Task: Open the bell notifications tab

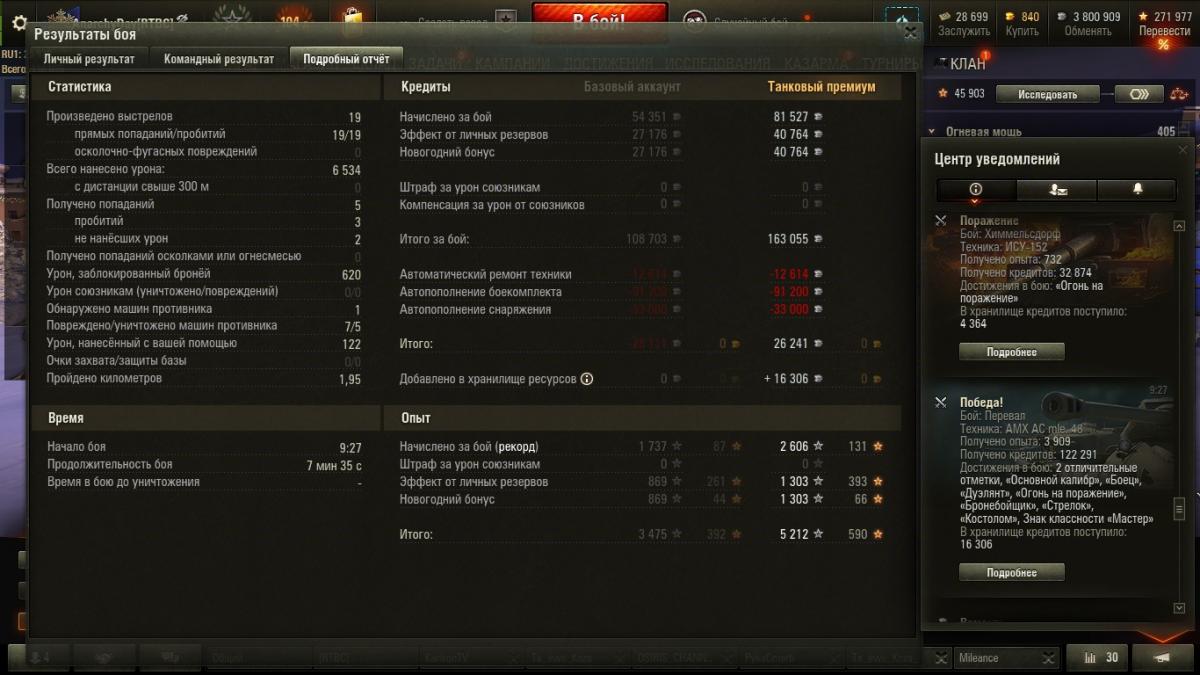Action: 1137,189
